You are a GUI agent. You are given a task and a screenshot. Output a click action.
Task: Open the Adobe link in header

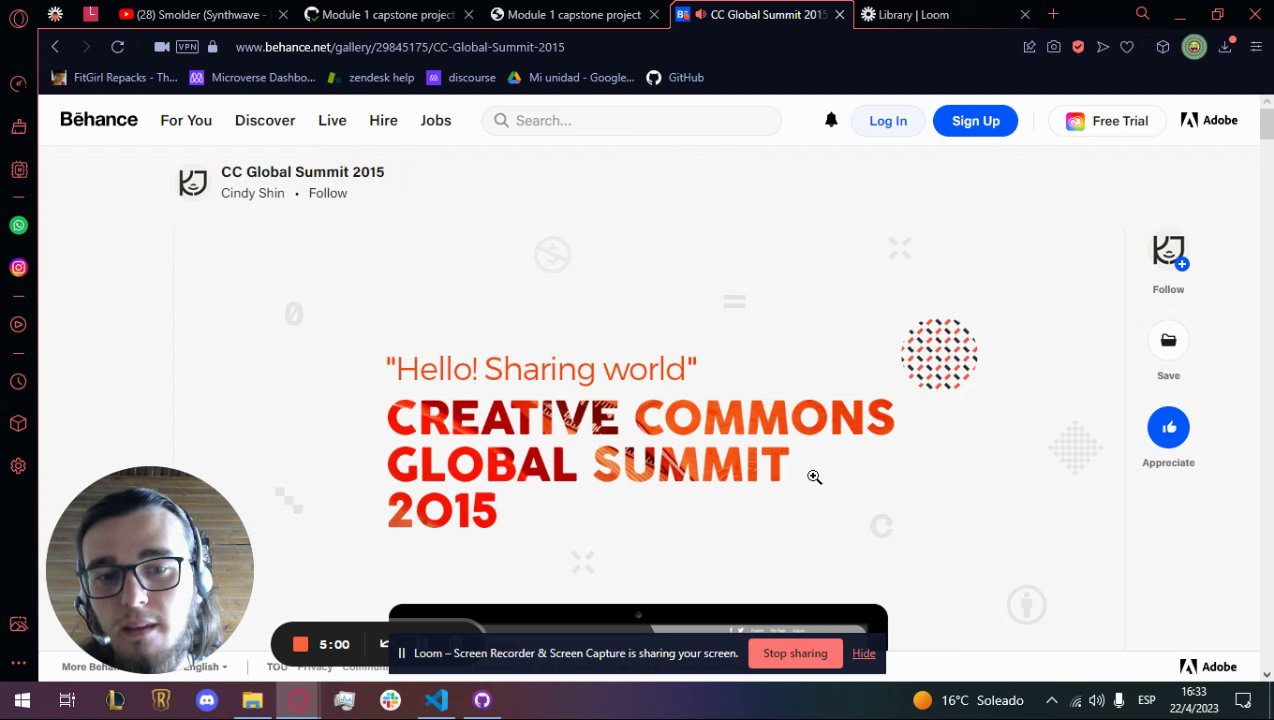pyautogui.click(x=1209, y=120)
